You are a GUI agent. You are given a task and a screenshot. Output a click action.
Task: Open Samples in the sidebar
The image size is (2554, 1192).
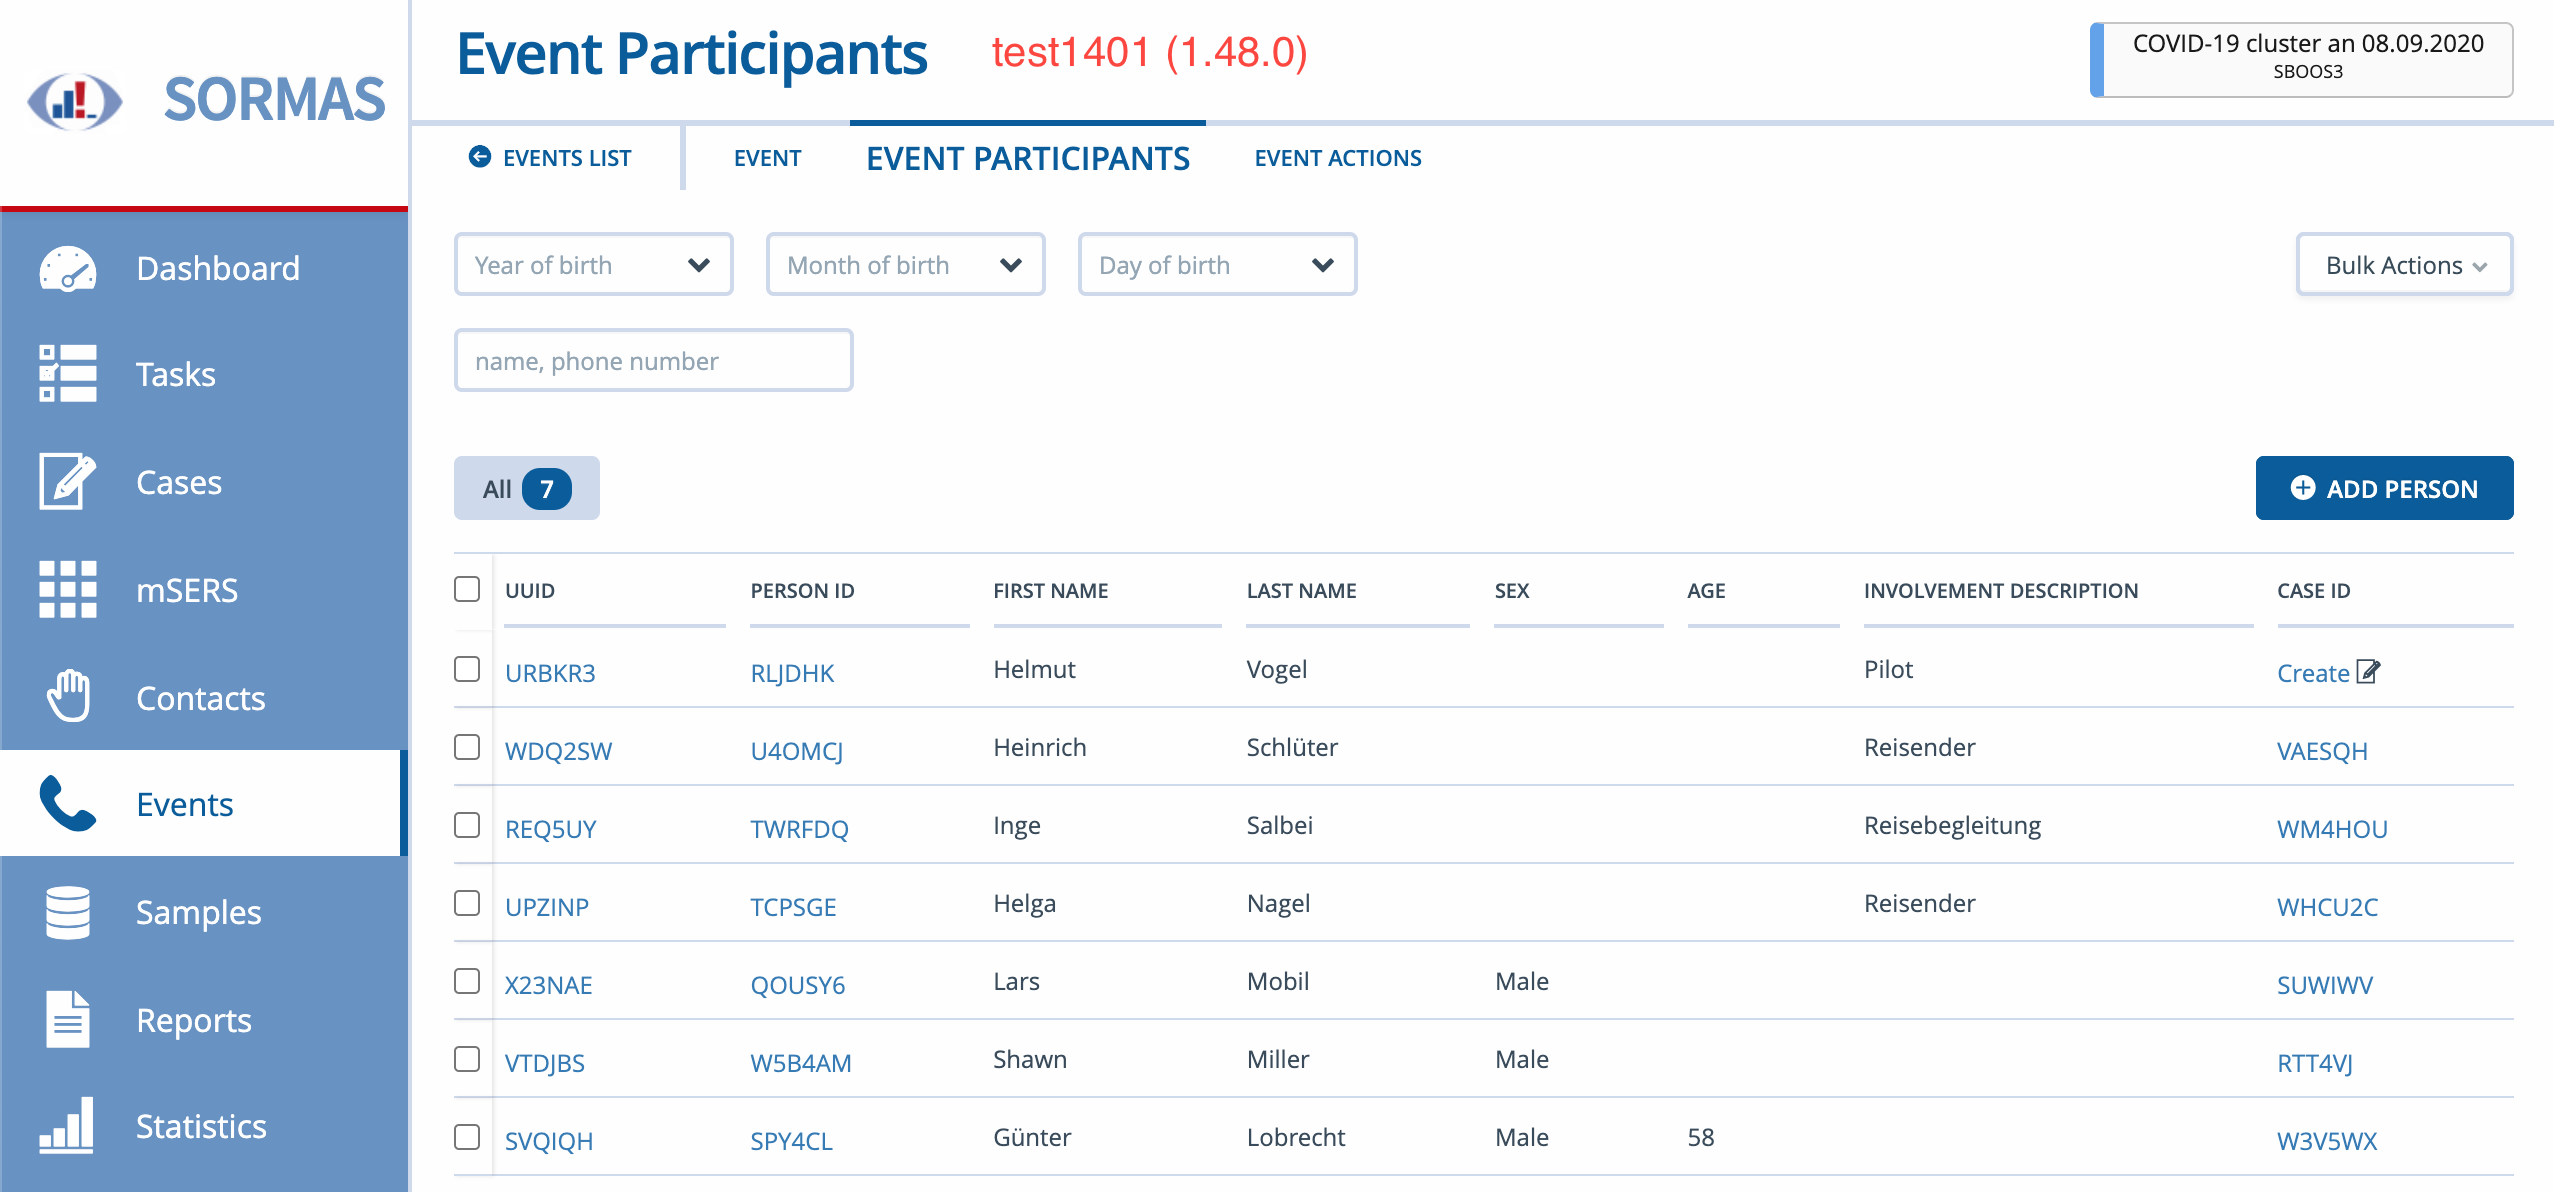pos(204,912)
